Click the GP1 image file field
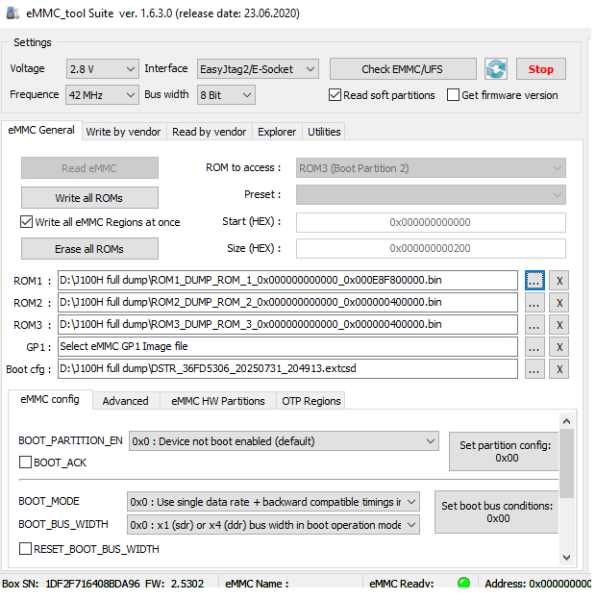 (x=288, y=347)
